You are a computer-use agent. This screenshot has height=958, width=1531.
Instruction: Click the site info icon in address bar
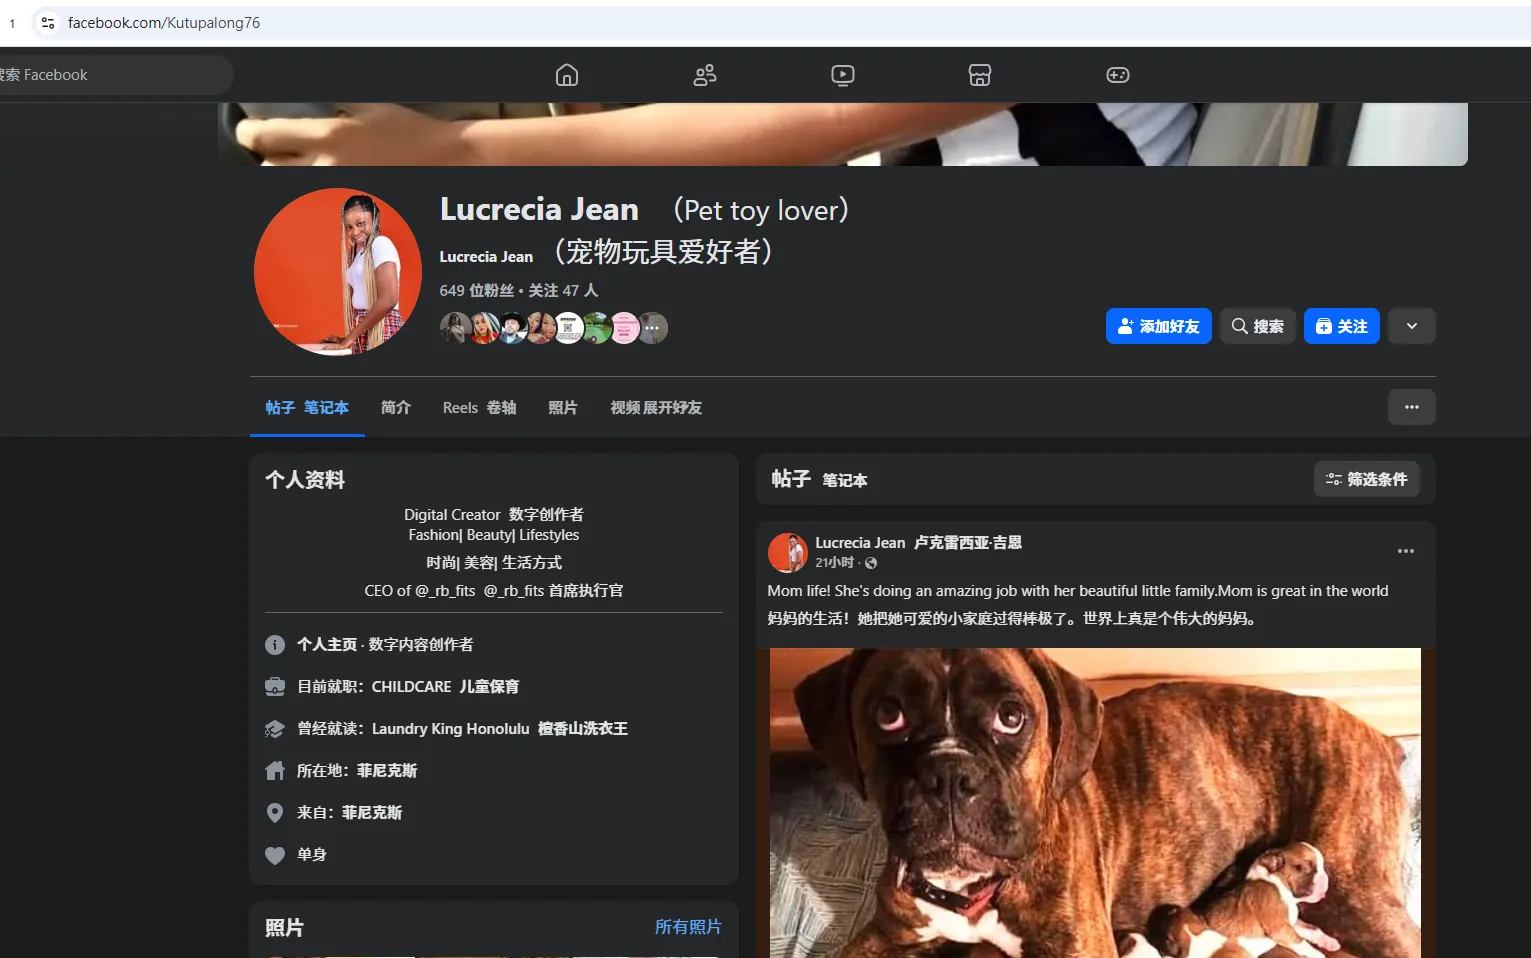tap(48, 23)
